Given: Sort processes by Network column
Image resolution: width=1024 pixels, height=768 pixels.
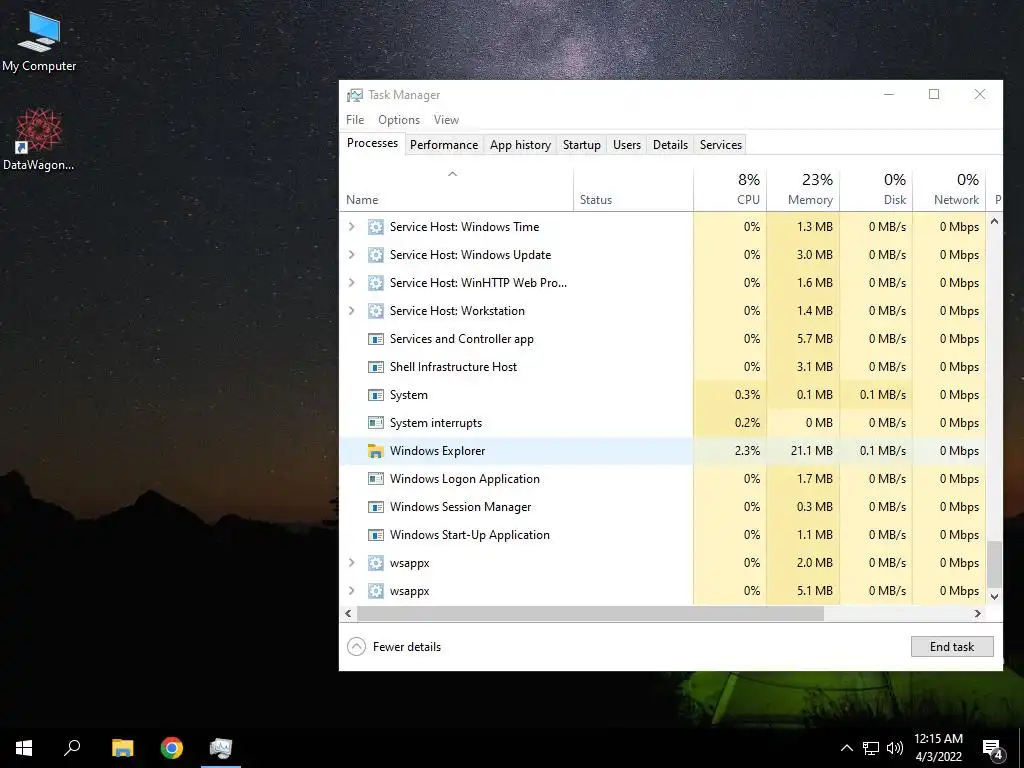Looking at the screenshot, I should pos(949,189).
